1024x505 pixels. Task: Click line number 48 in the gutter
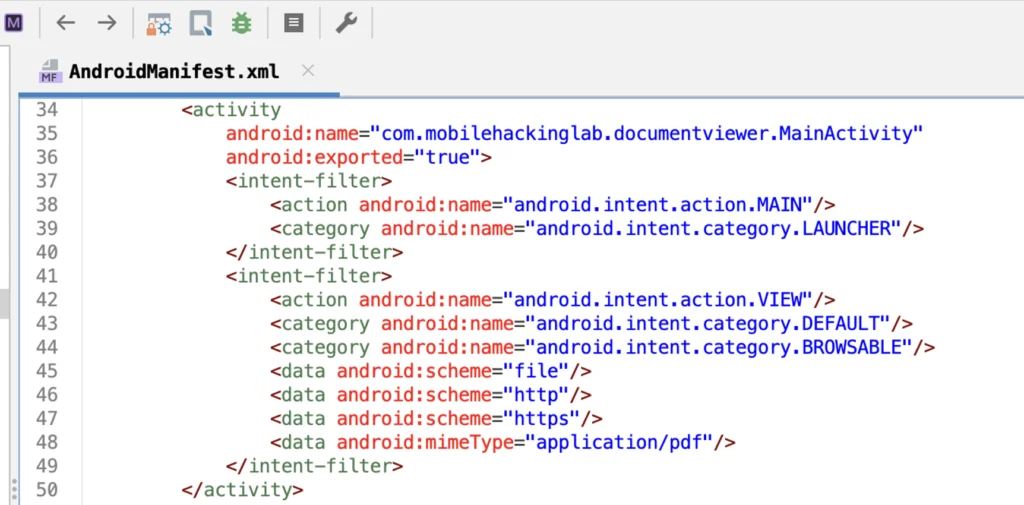(x=46, y=442)
